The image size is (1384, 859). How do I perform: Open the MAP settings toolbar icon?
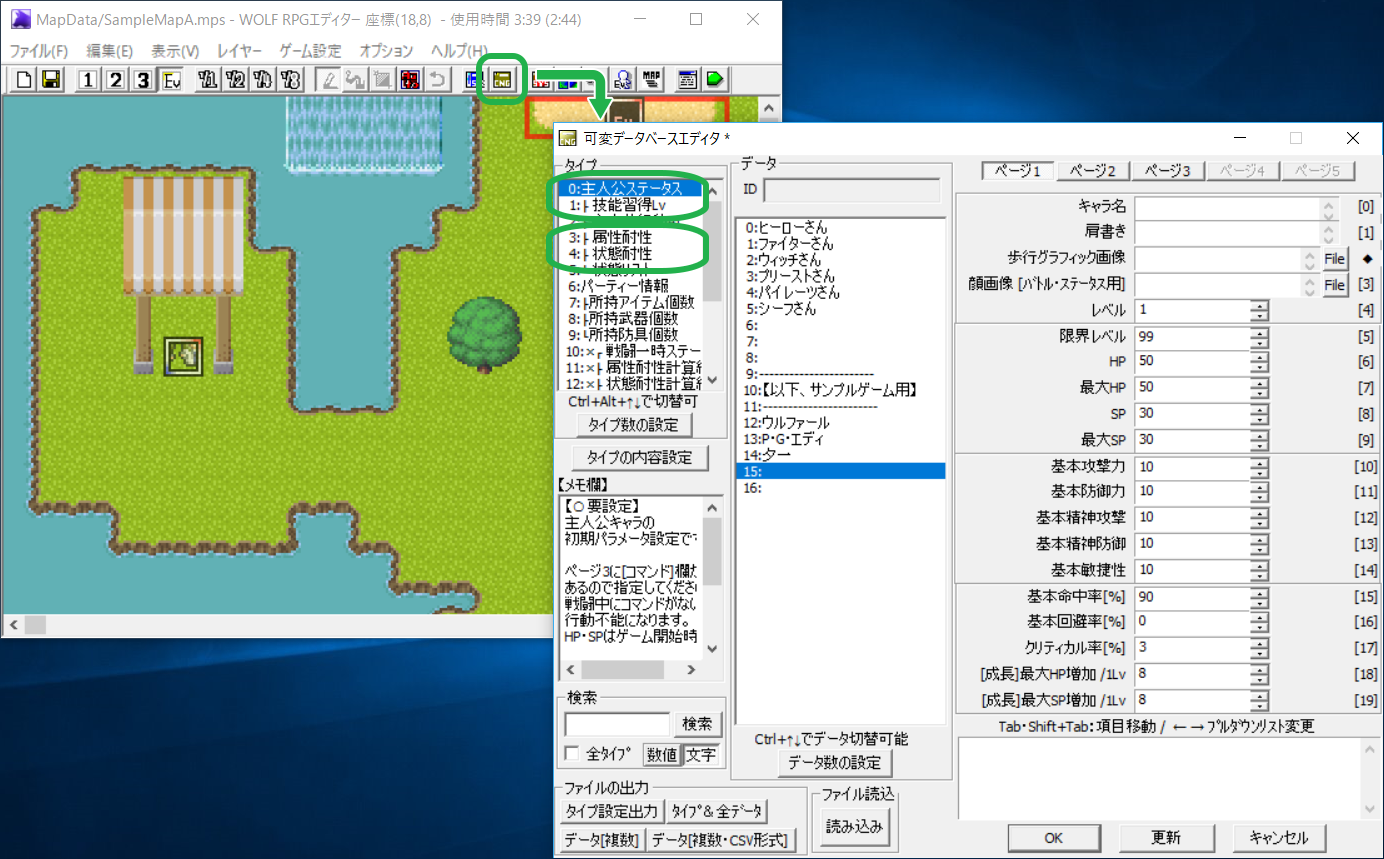(x=651, y=80)
